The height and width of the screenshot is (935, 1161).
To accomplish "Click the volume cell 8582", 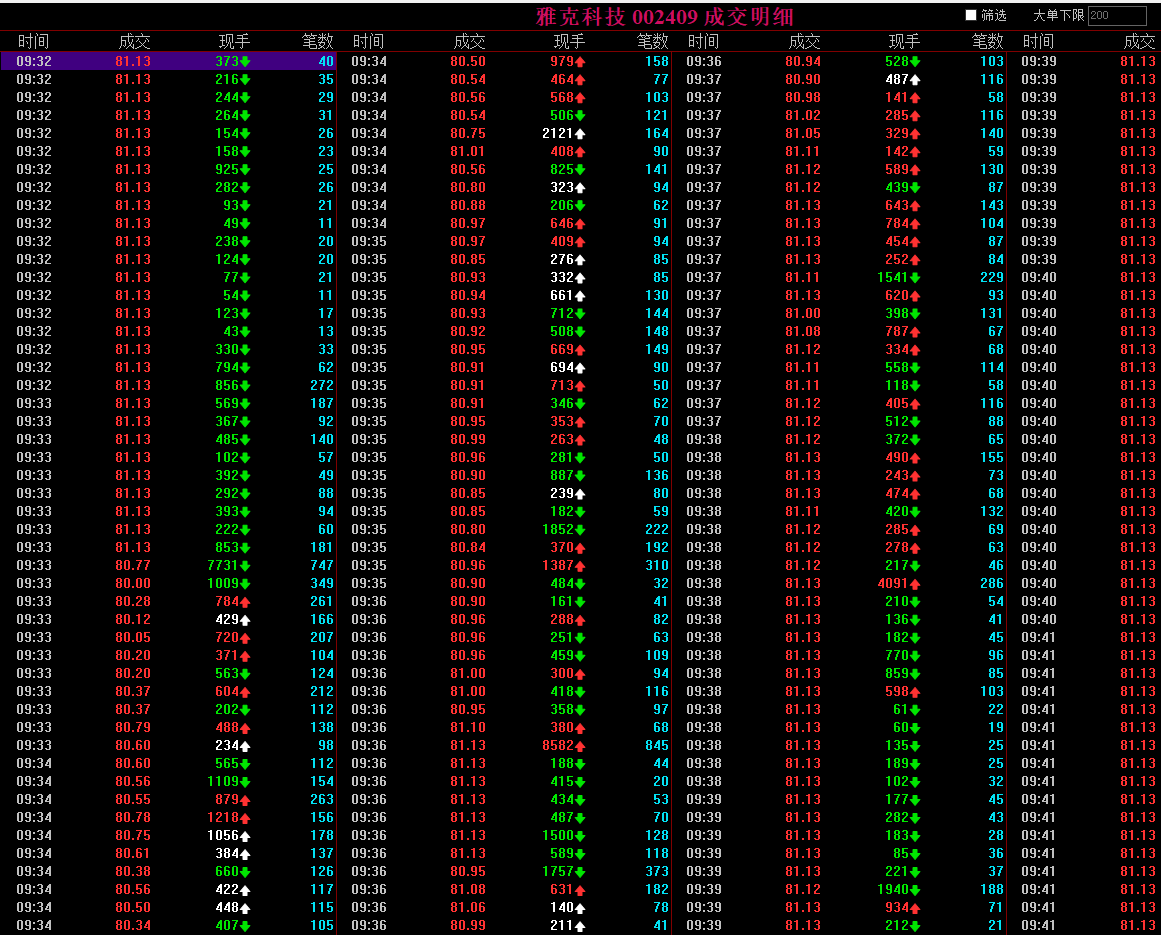I will point(563,745).
